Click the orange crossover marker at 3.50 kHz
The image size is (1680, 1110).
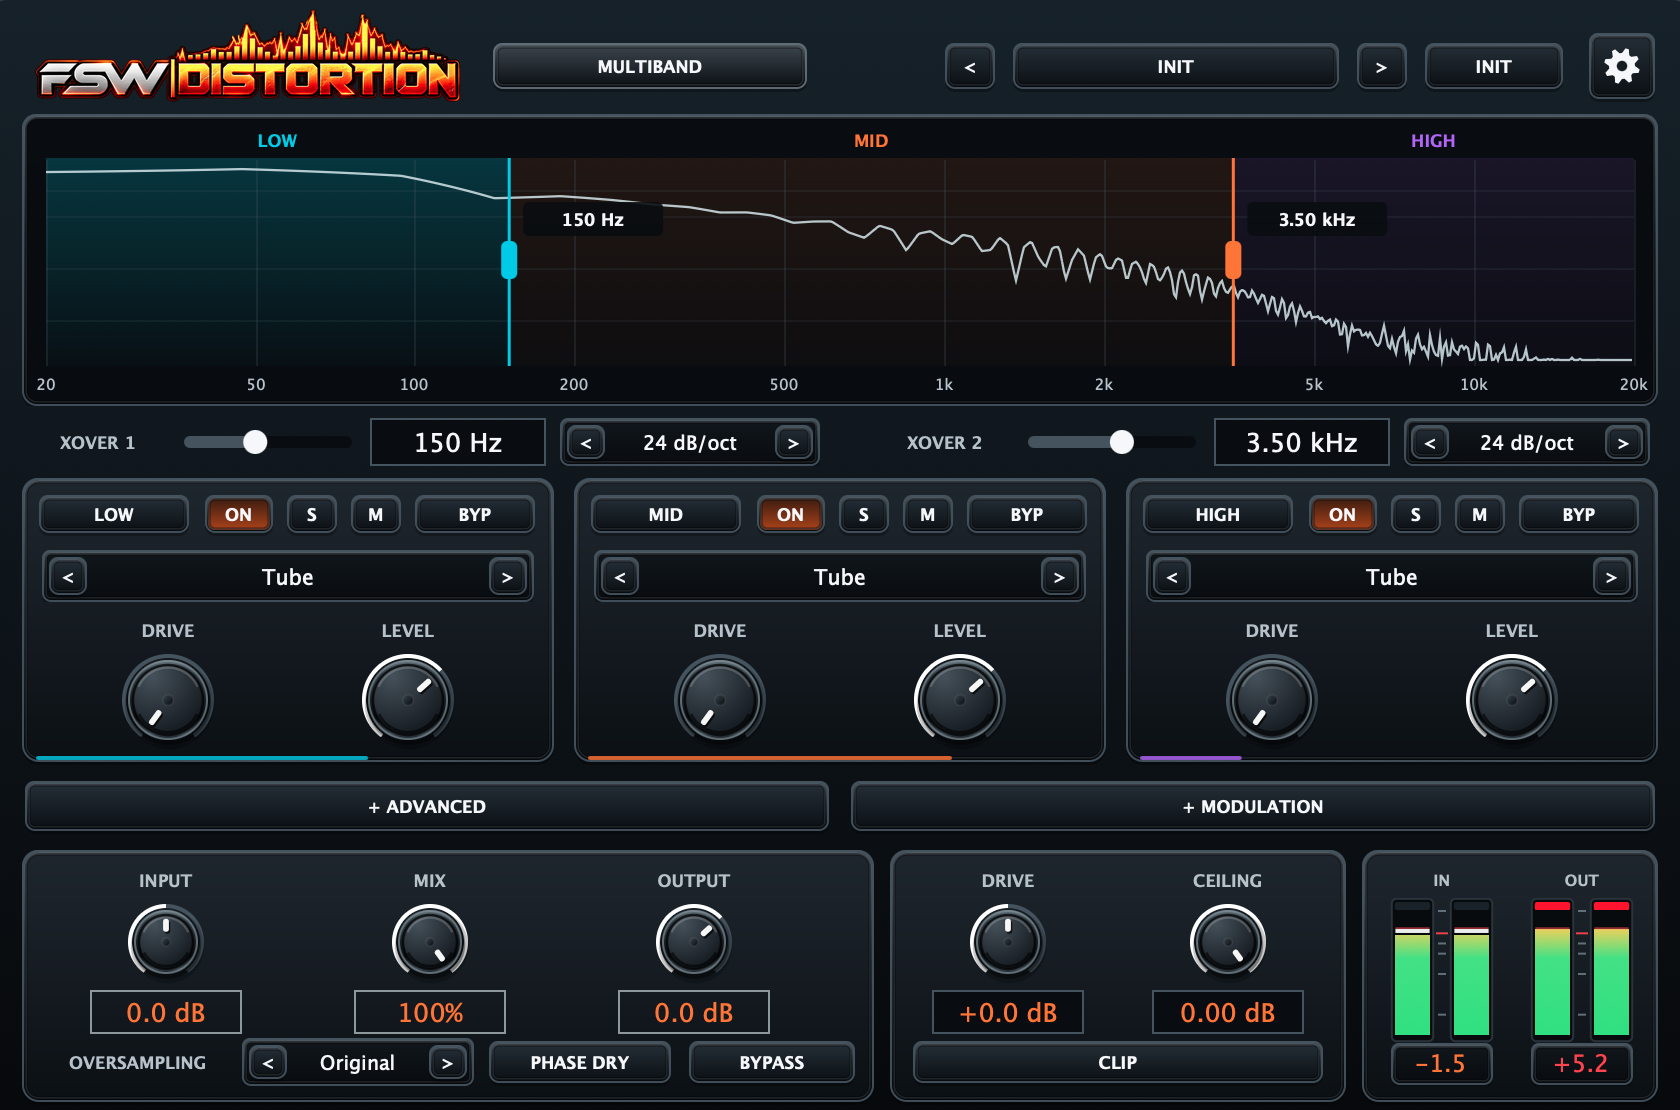(1233, 260)
